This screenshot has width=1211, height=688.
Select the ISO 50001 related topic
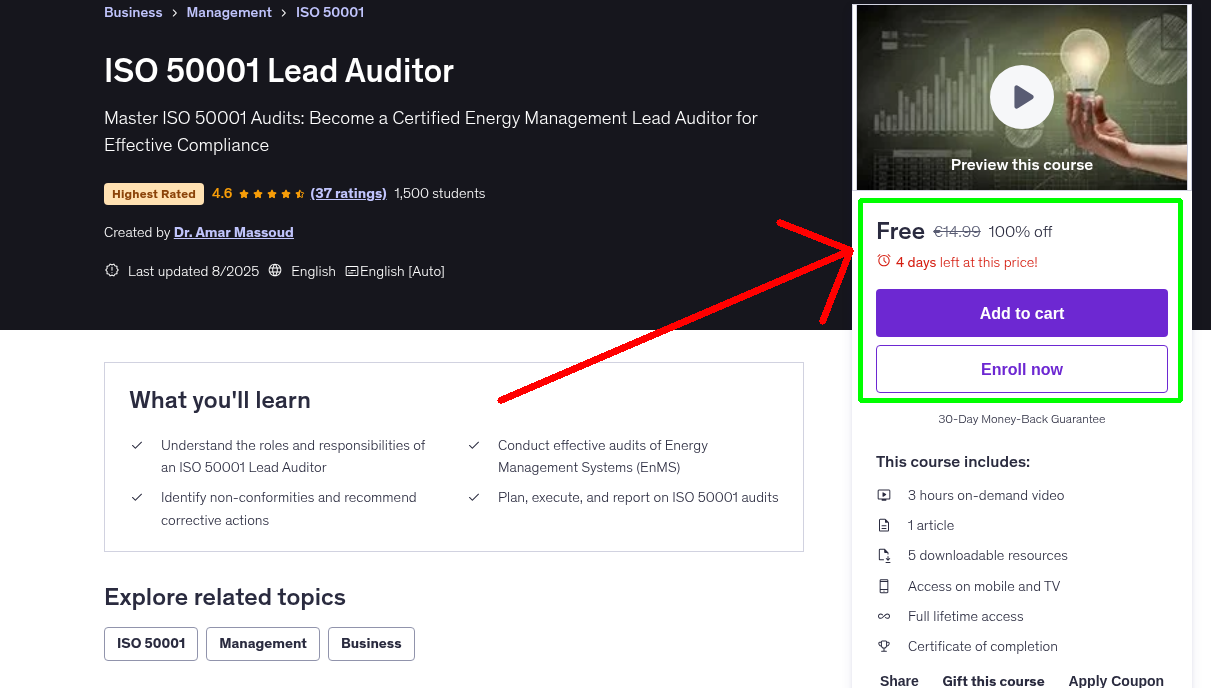(150, 643)
